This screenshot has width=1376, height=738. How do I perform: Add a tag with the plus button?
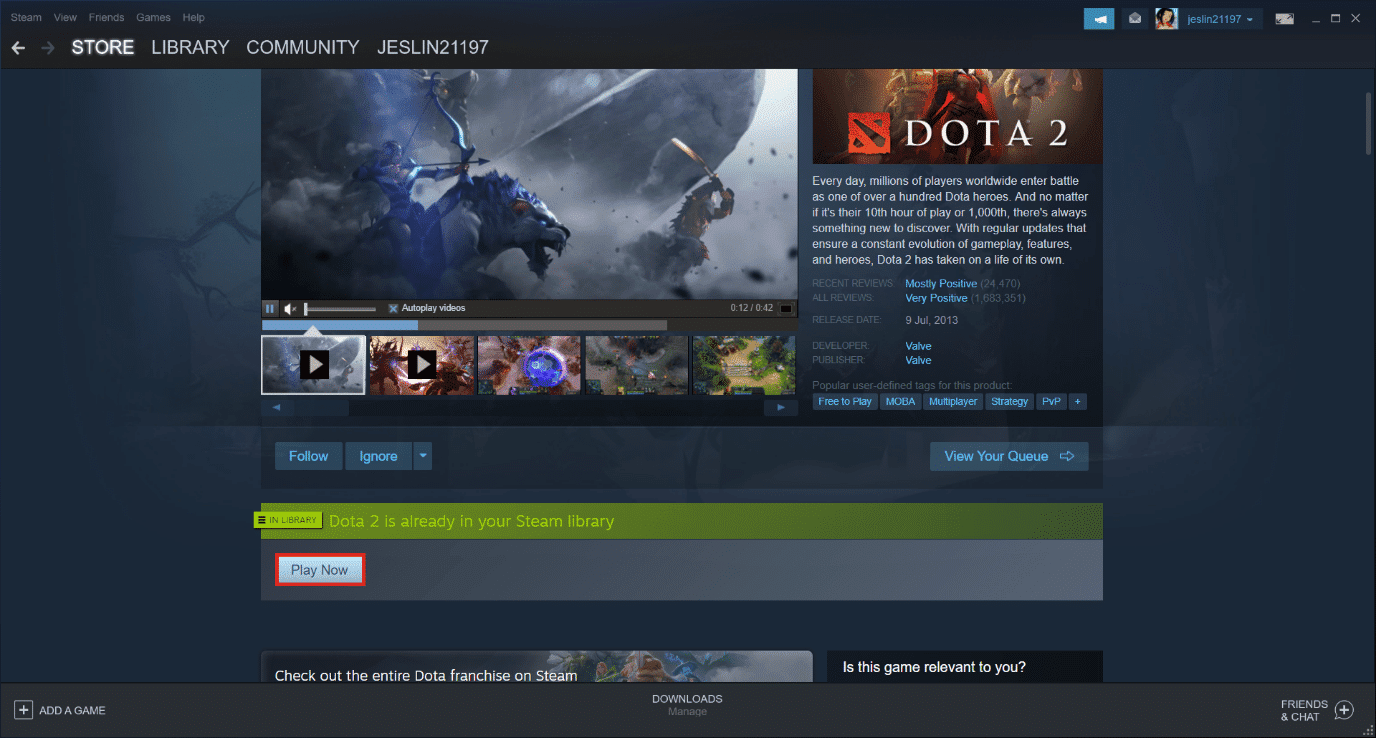[1077, 401]
